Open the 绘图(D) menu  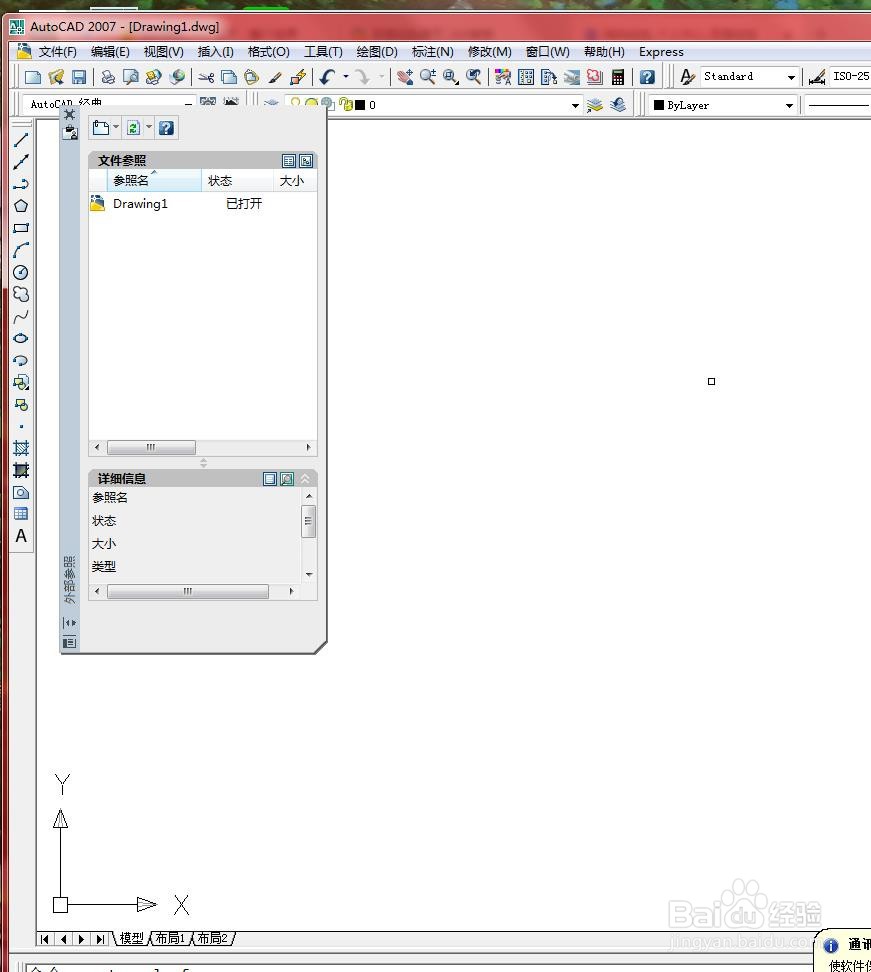tap(377, 52)
